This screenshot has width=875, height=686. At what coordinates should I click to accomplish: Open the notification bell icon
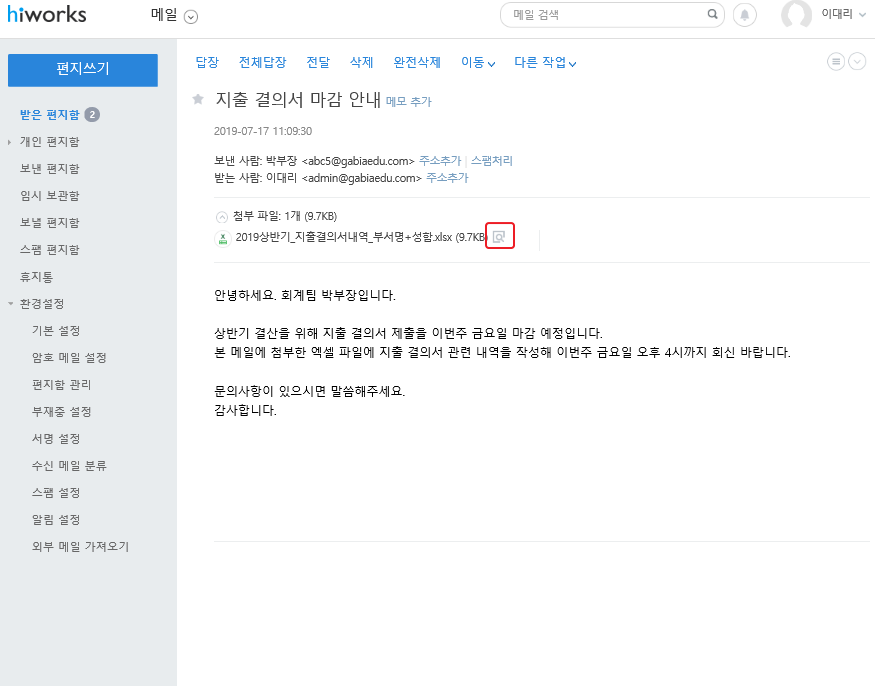tap(745, 15)
